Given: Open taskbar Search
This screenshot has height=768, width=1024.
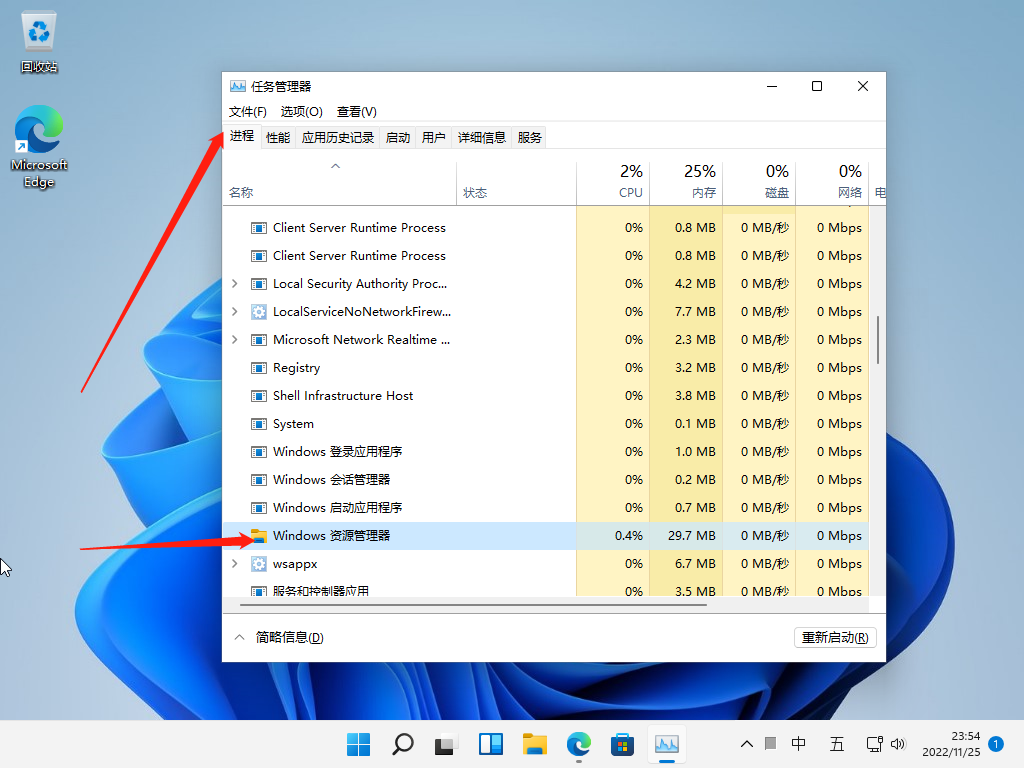Looking at the screenshot, I should pos(402,744).
